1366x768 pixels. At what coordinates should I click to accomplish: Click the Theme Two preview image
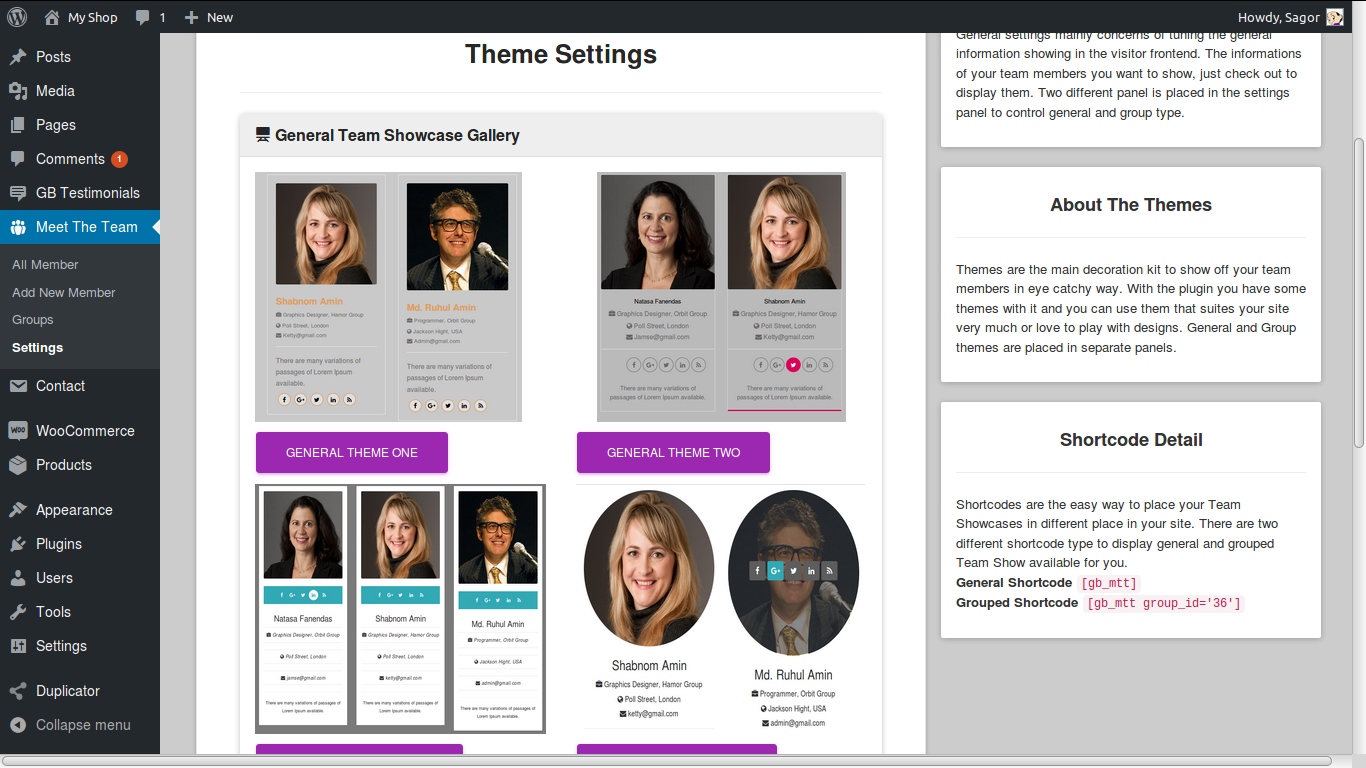[x=721, y=297]
